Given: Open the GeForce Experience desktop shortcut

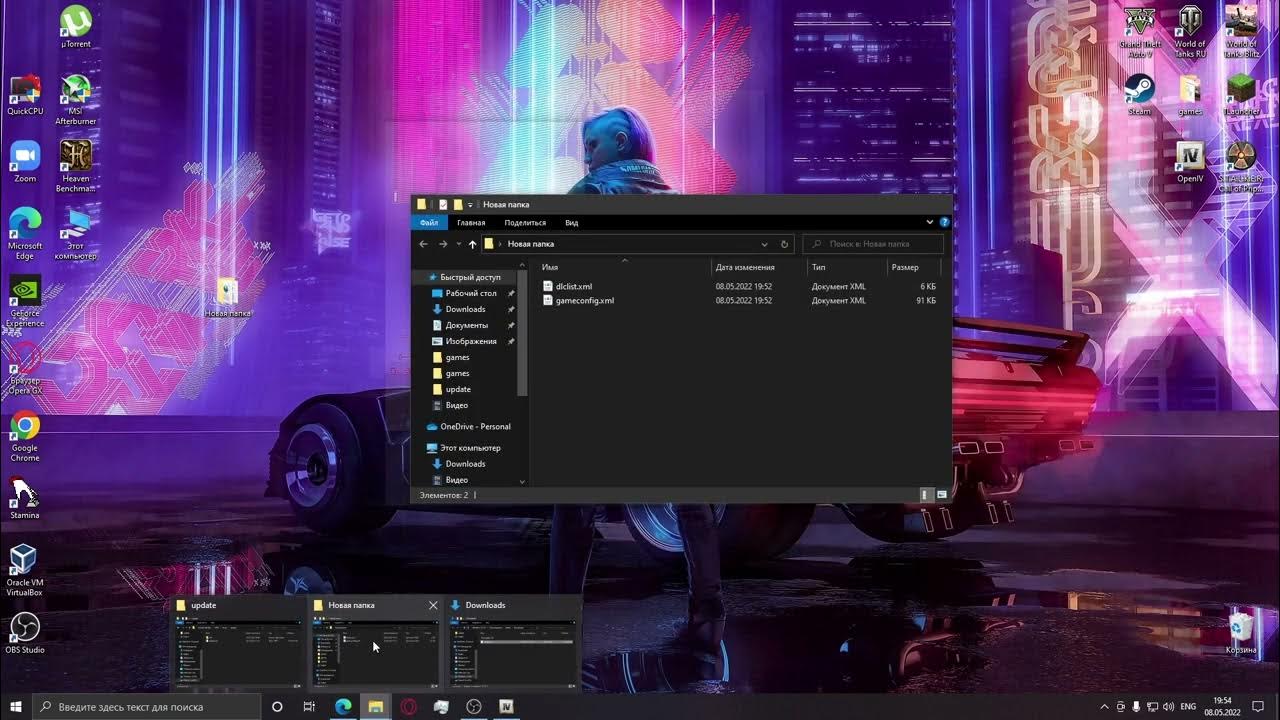Looking at the screenshot, I should pyautogui.click(x=25, y=300).
